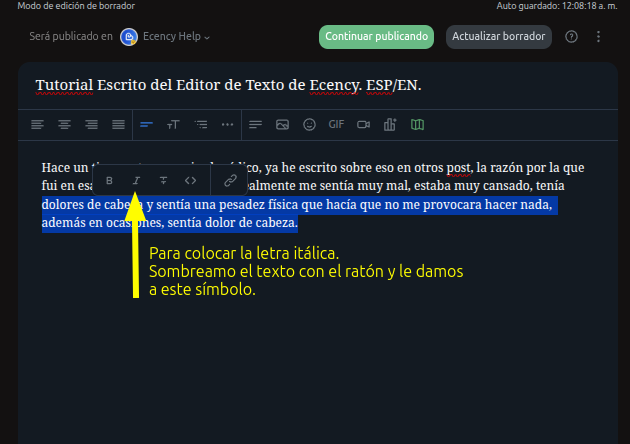This screenshot has height=444, width=630.
Task: Apply bold from floating selection toolbar
Action: point(109,180)
